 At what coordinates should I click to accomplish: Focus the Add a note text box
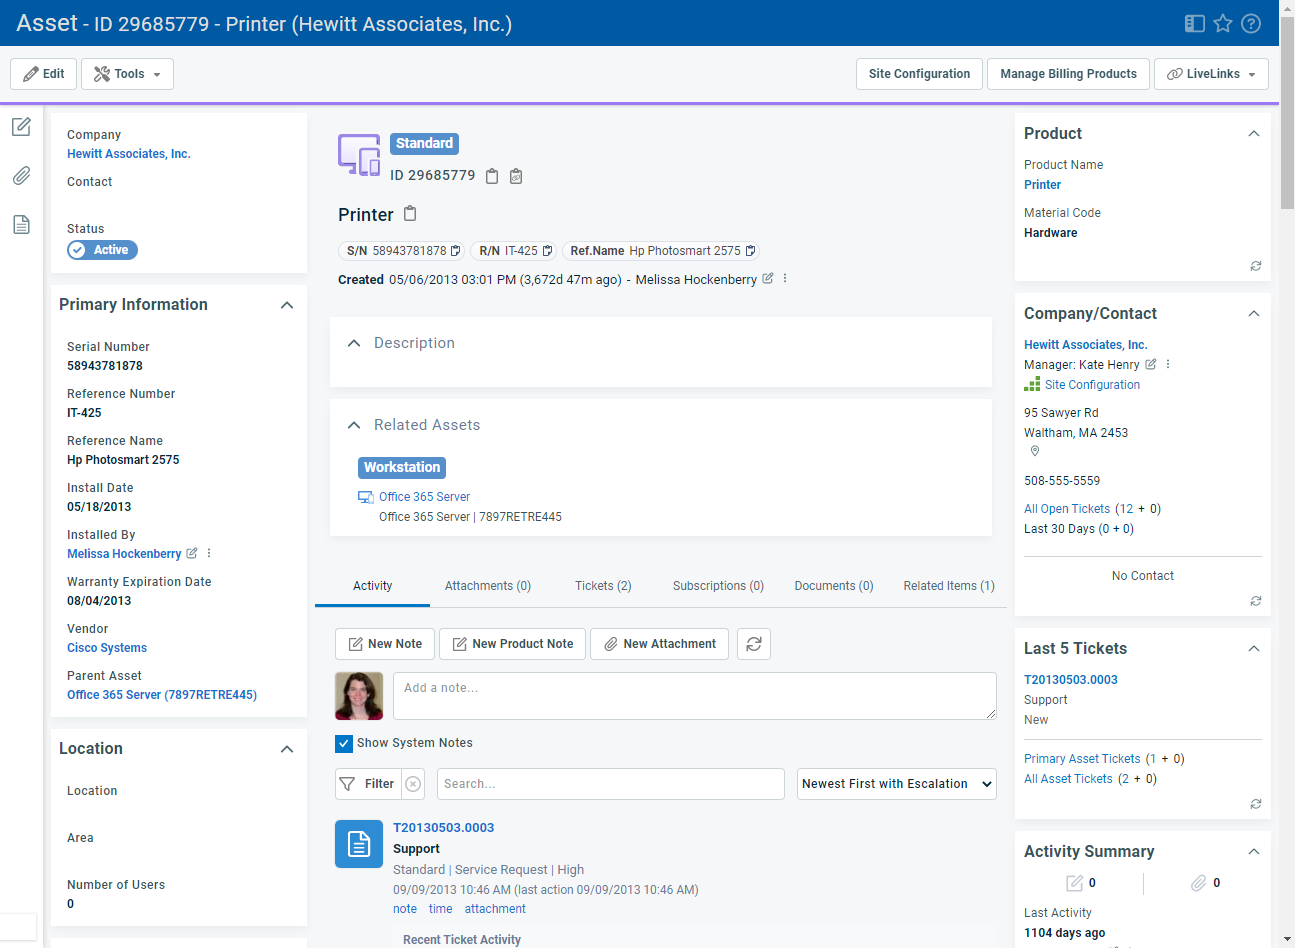coord(695,696)
